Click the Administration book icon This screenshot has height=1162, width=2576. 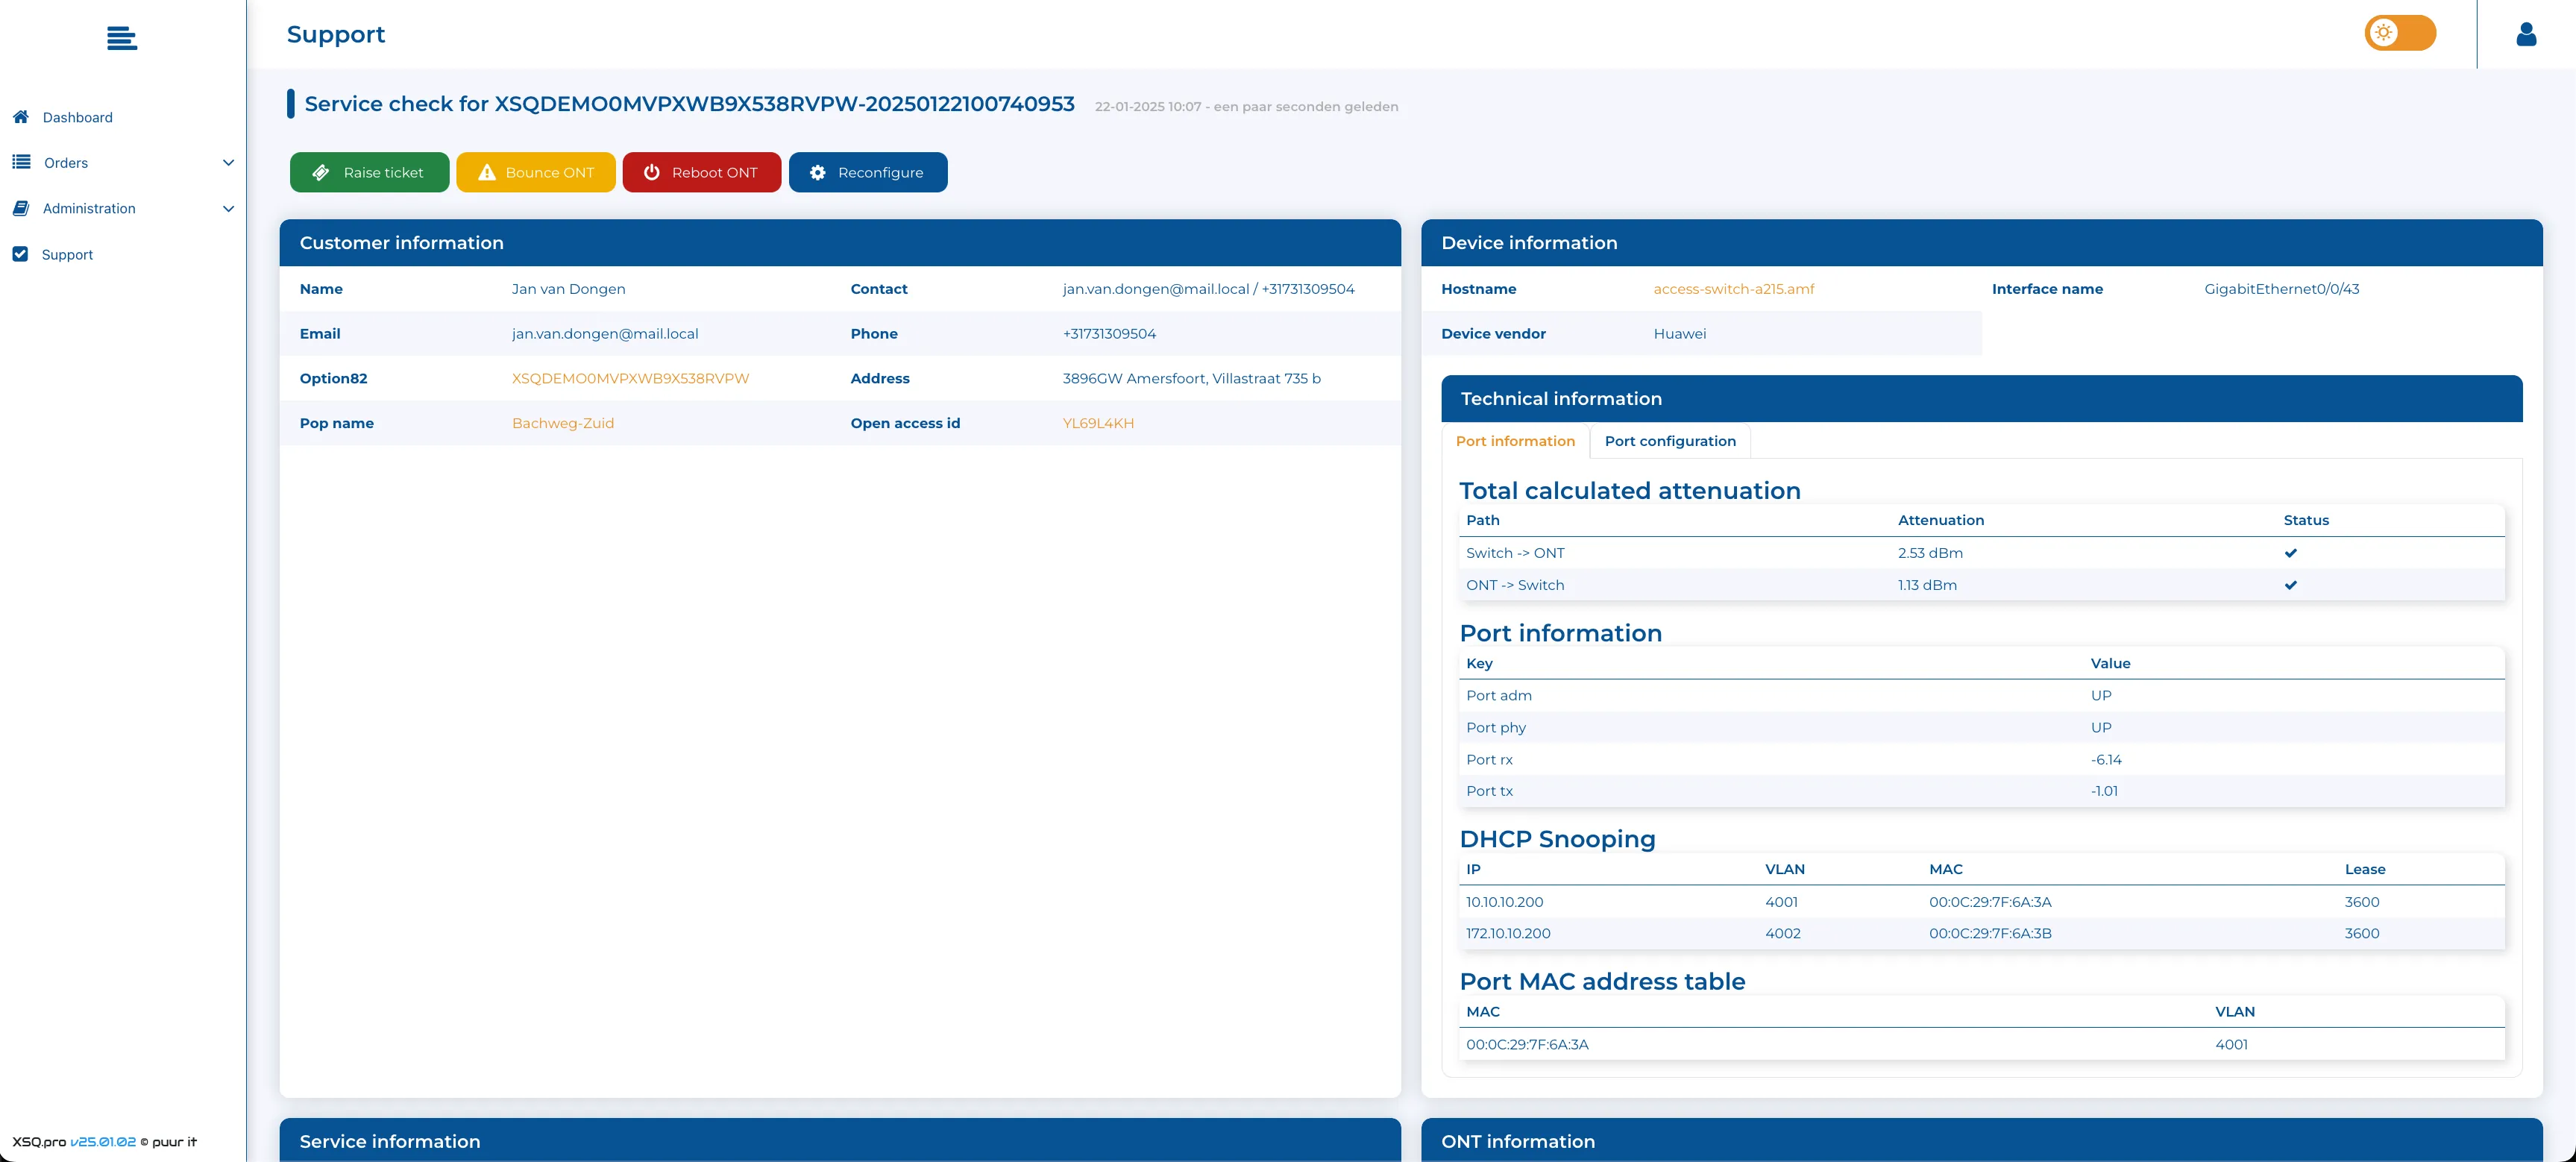coord(21,208)
